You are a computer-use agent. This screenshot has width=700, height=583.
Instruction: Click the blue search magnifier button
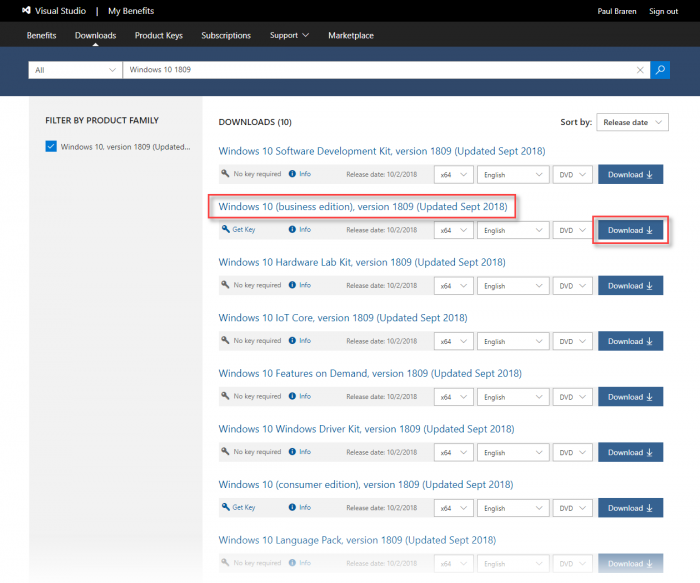[660, 70]
